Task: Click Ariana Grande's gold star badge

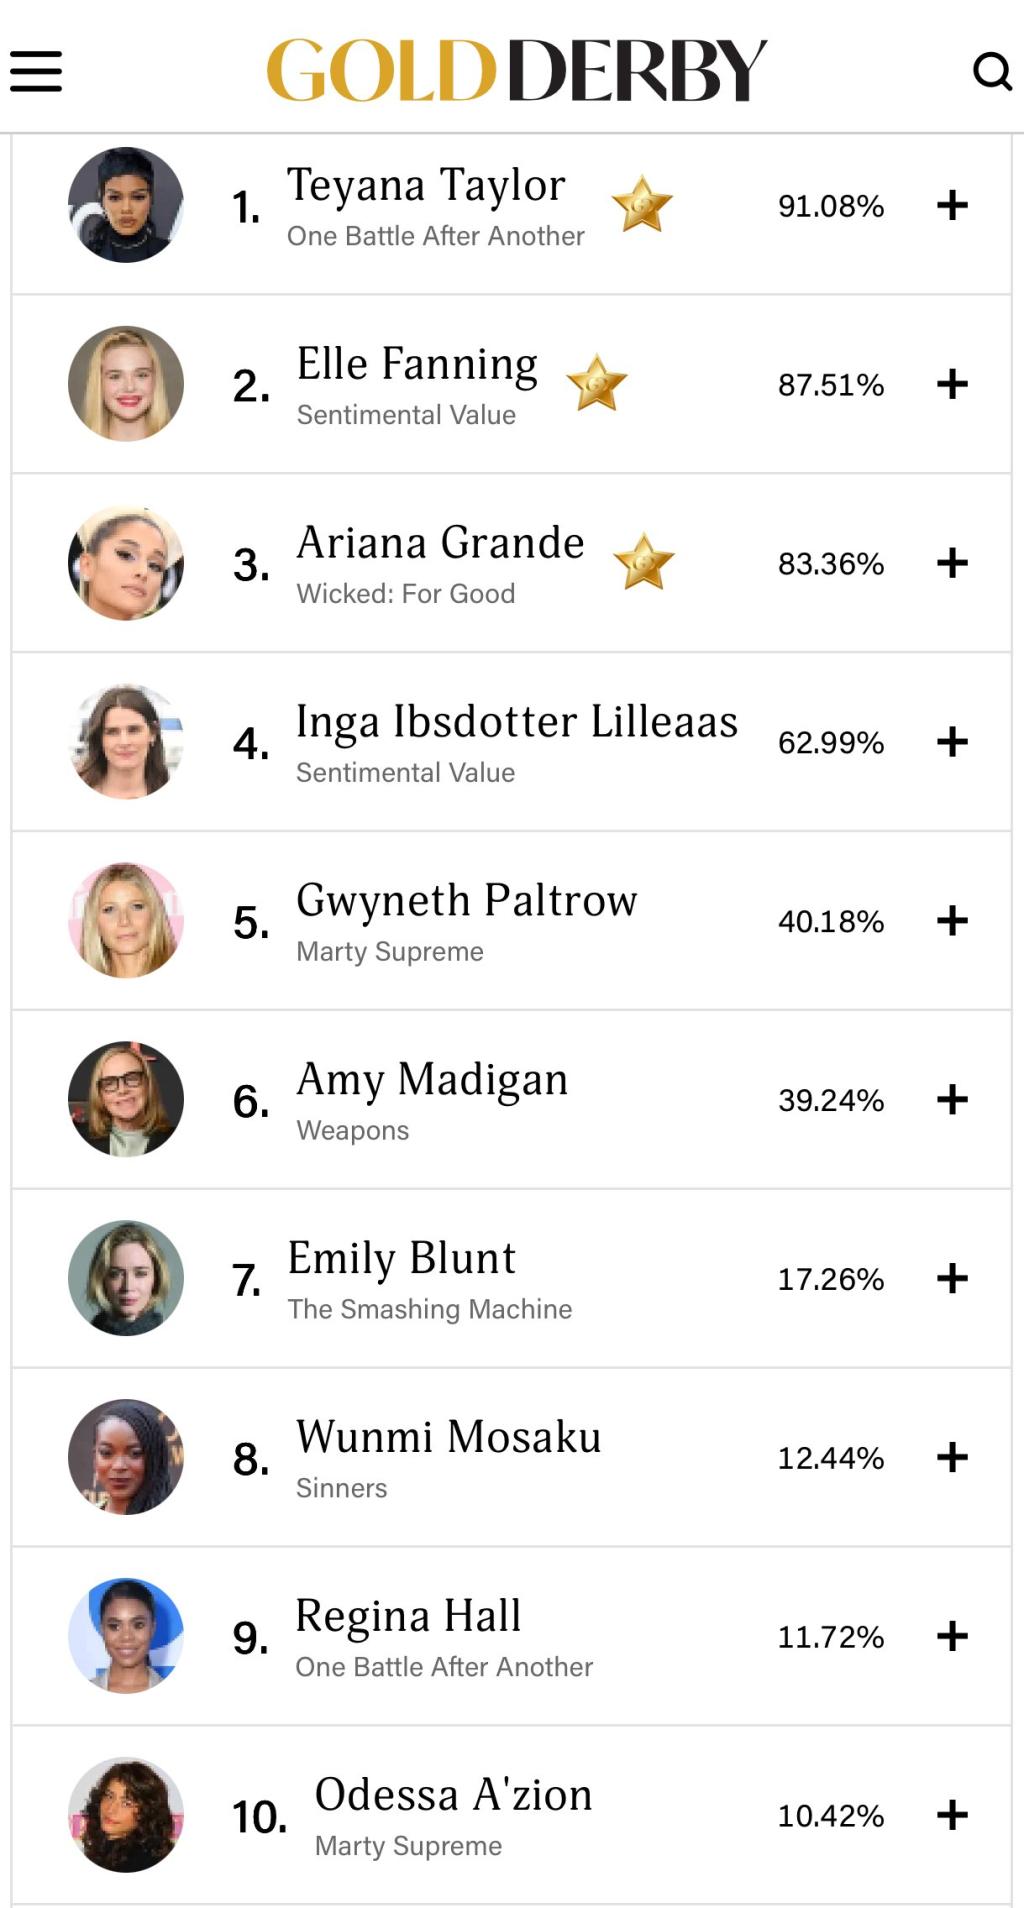Action: (643, 562)
